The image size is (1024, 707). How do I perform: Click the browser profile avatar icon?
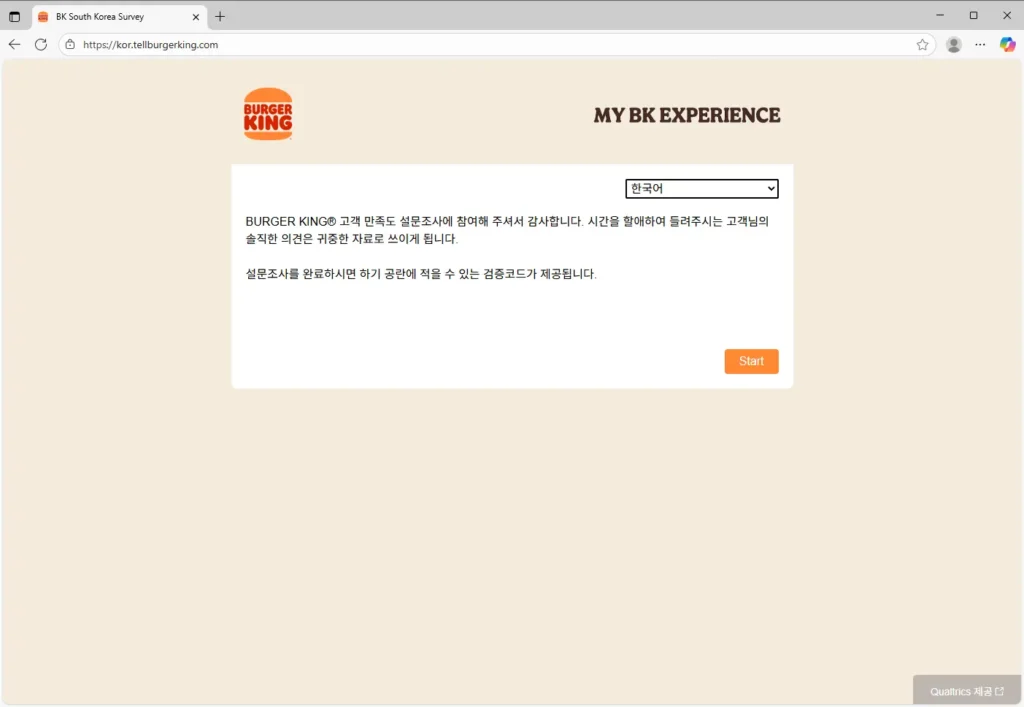(x=953, y=44)
